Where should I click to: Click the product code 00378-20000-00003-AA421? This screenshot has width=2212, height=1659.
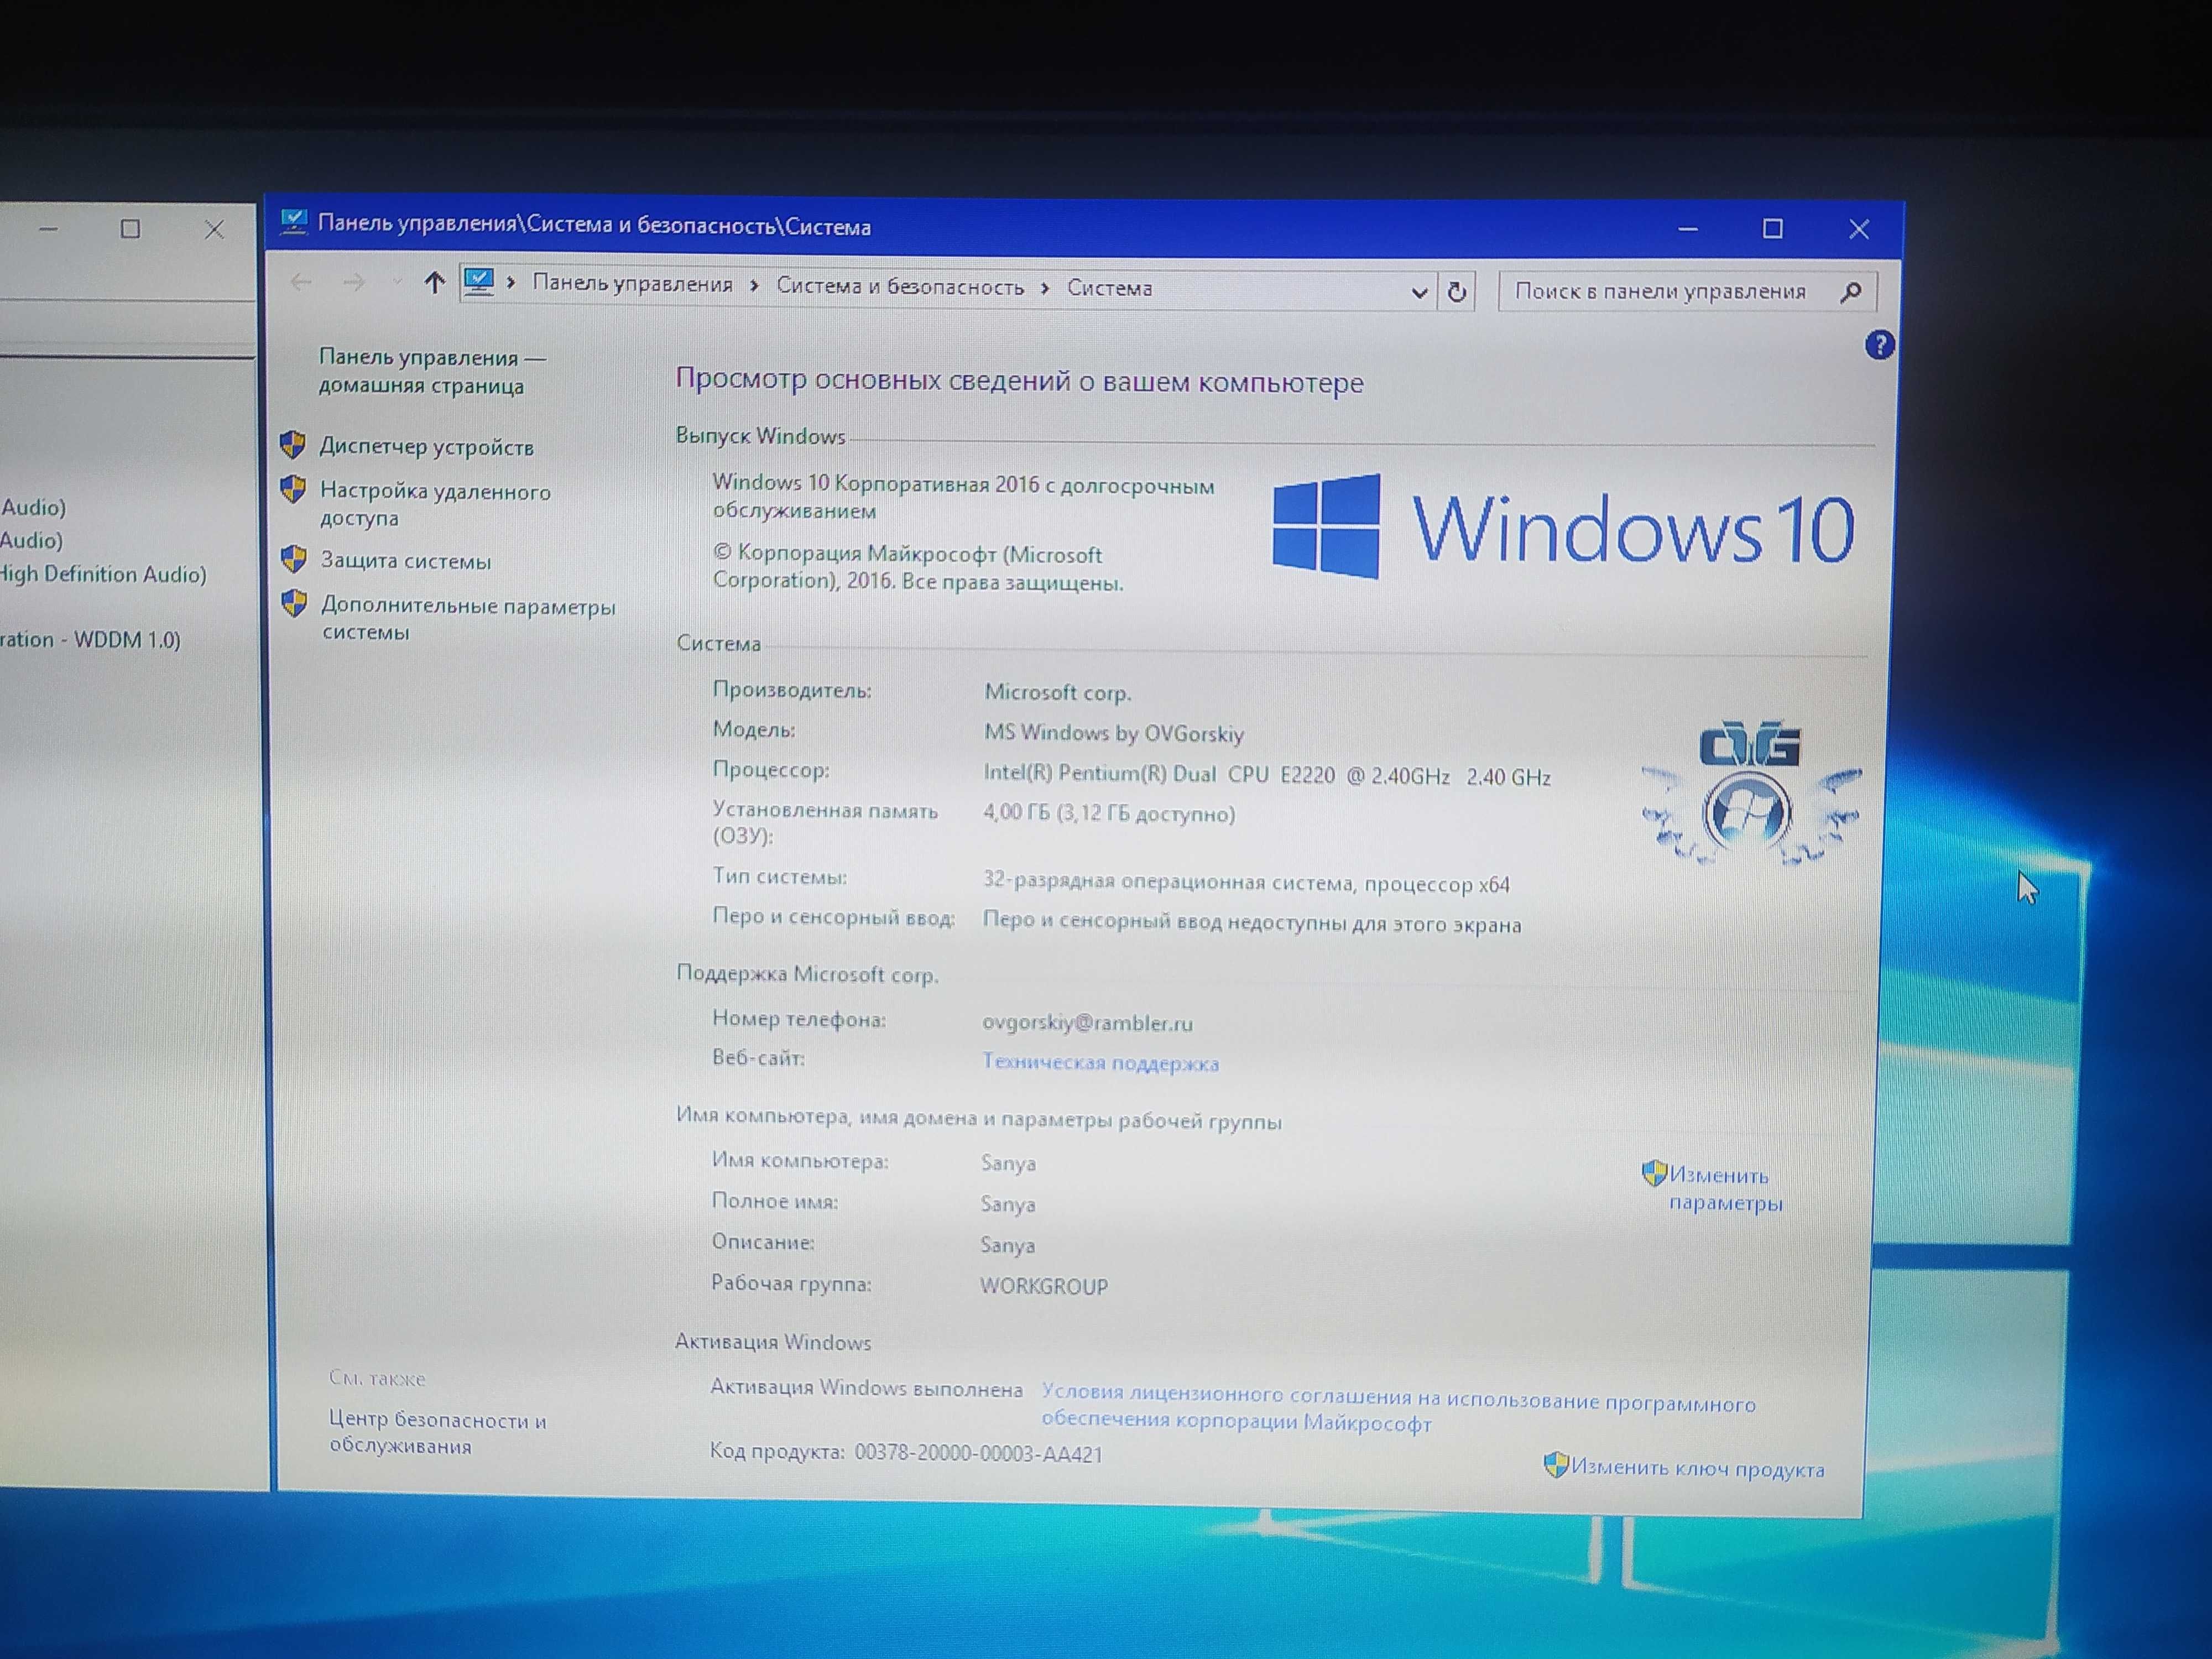point(978,1454)
